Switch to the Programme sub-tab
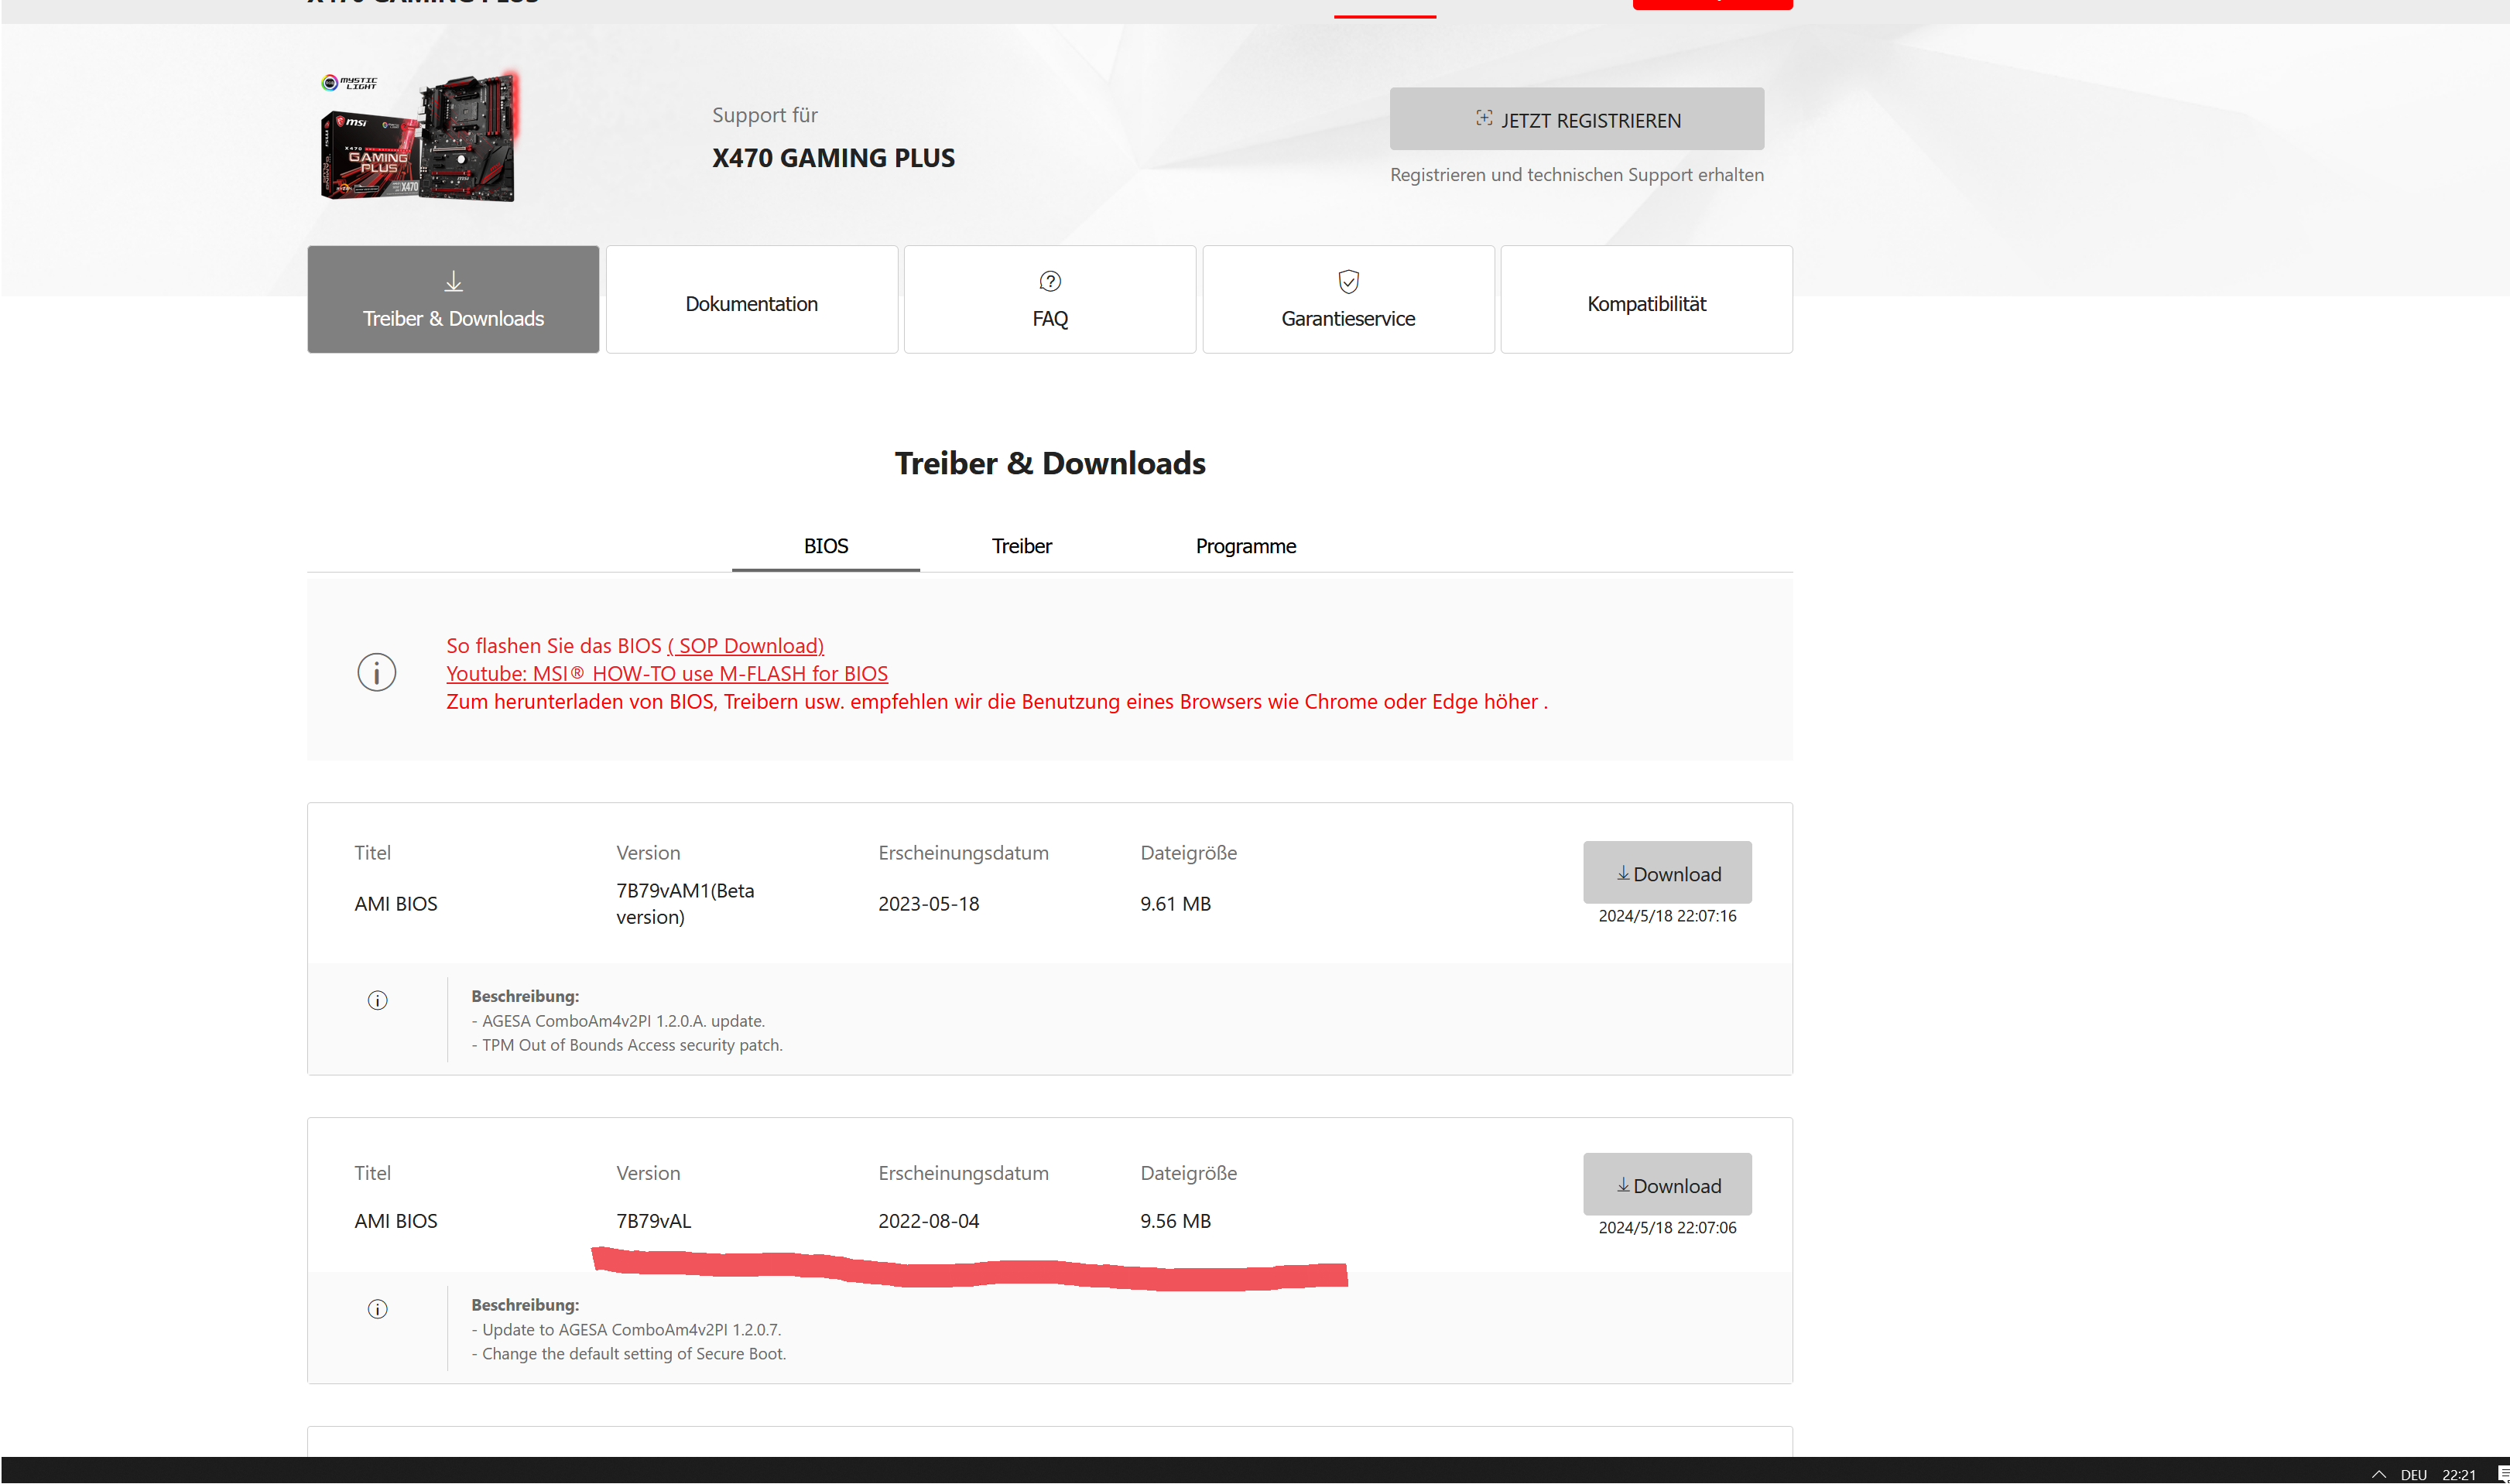The width and height of the screenshot is (2510, 1484). [1244, 546]
